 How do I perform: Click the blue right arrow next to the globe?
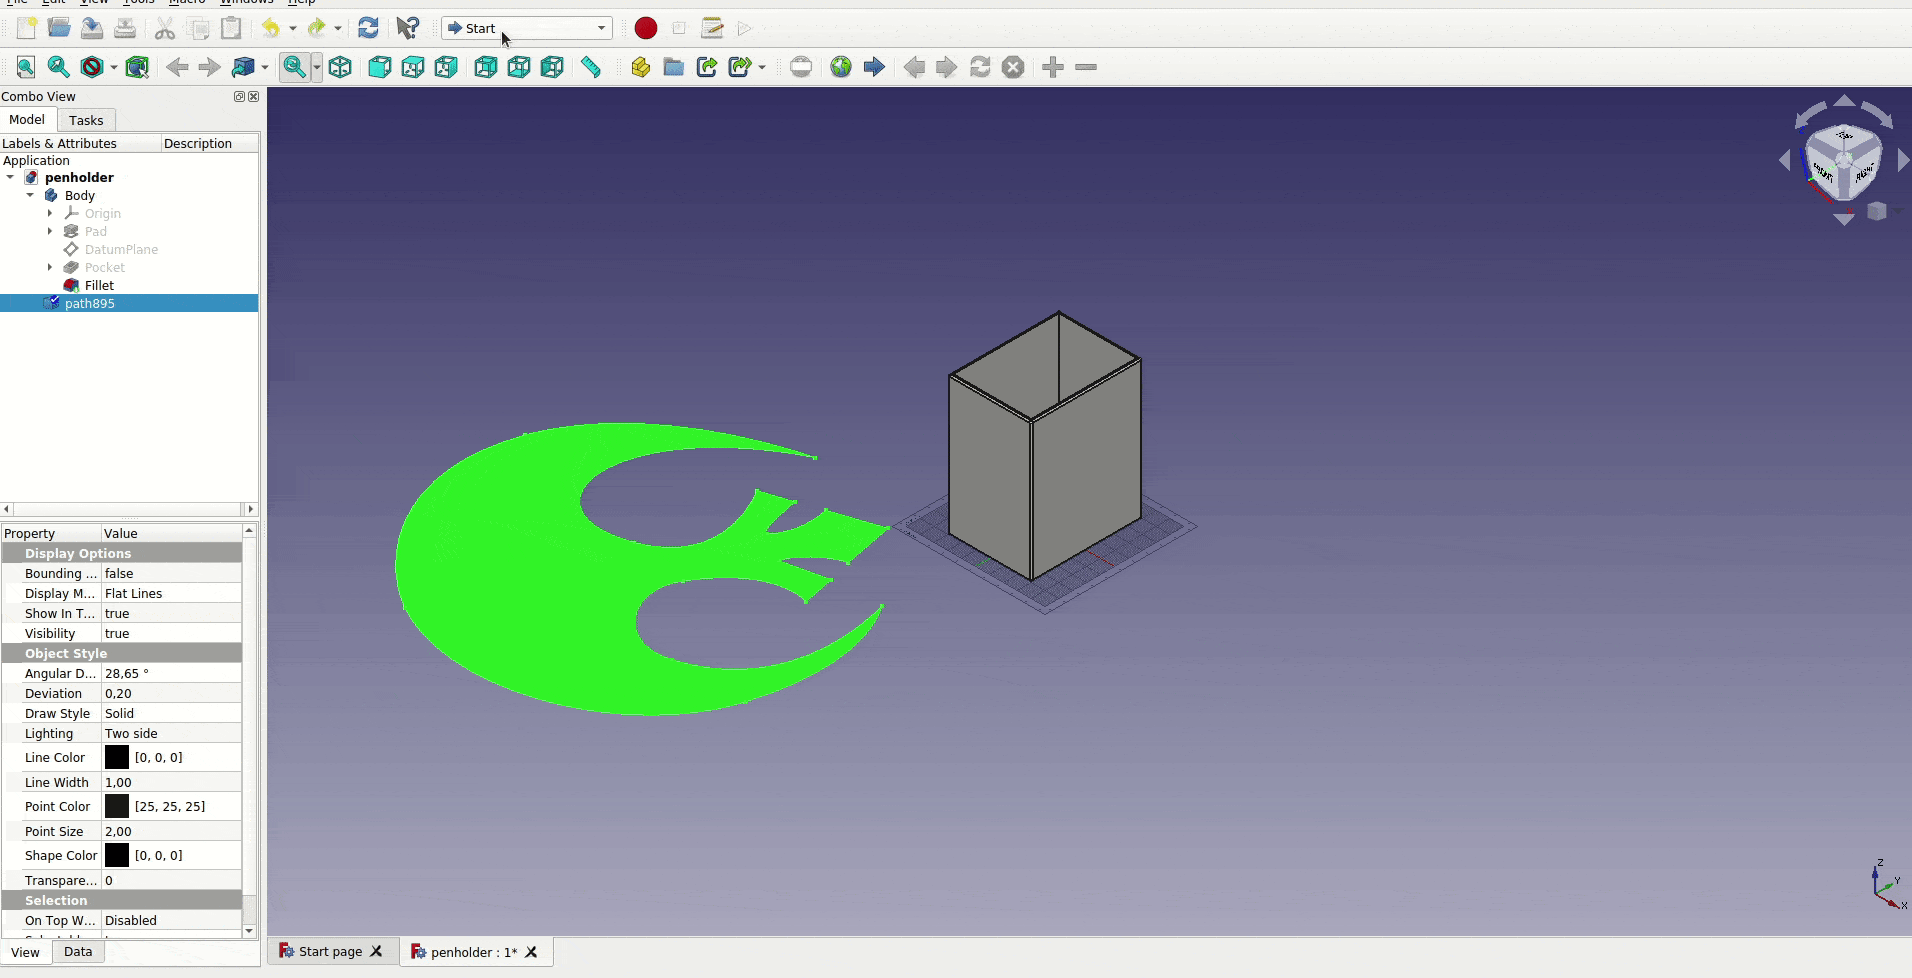(874, 67)
